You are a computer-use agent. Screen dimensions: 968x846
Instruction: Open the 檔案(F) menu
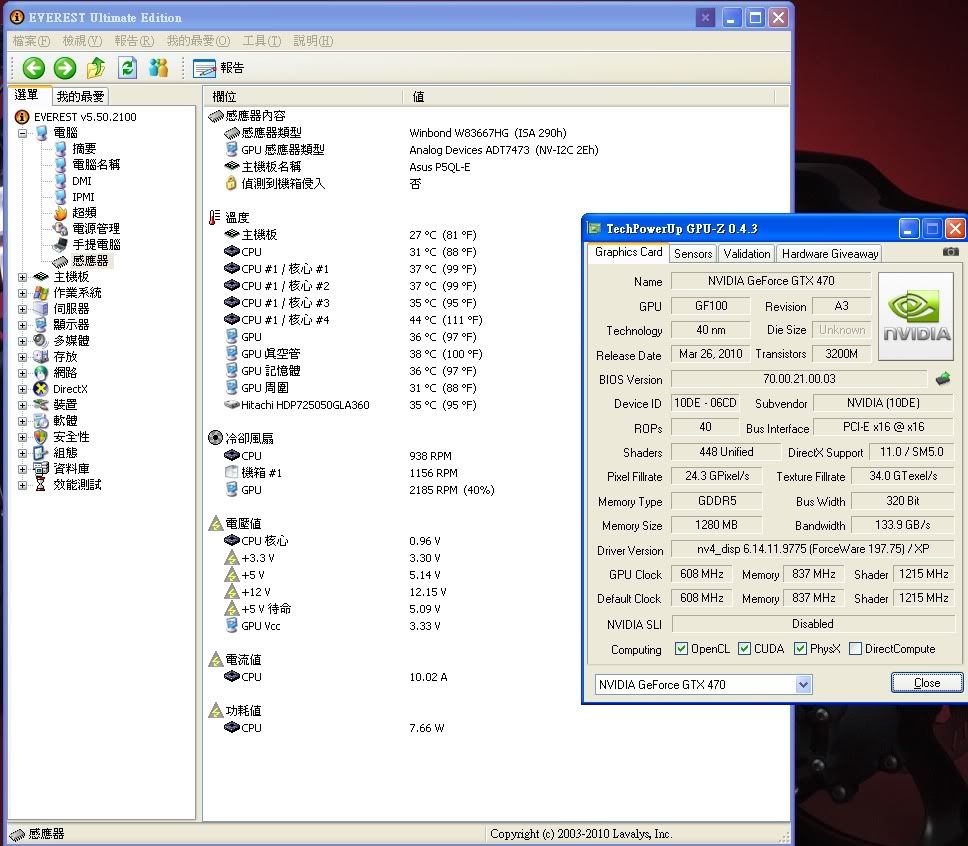pos(31,41)
